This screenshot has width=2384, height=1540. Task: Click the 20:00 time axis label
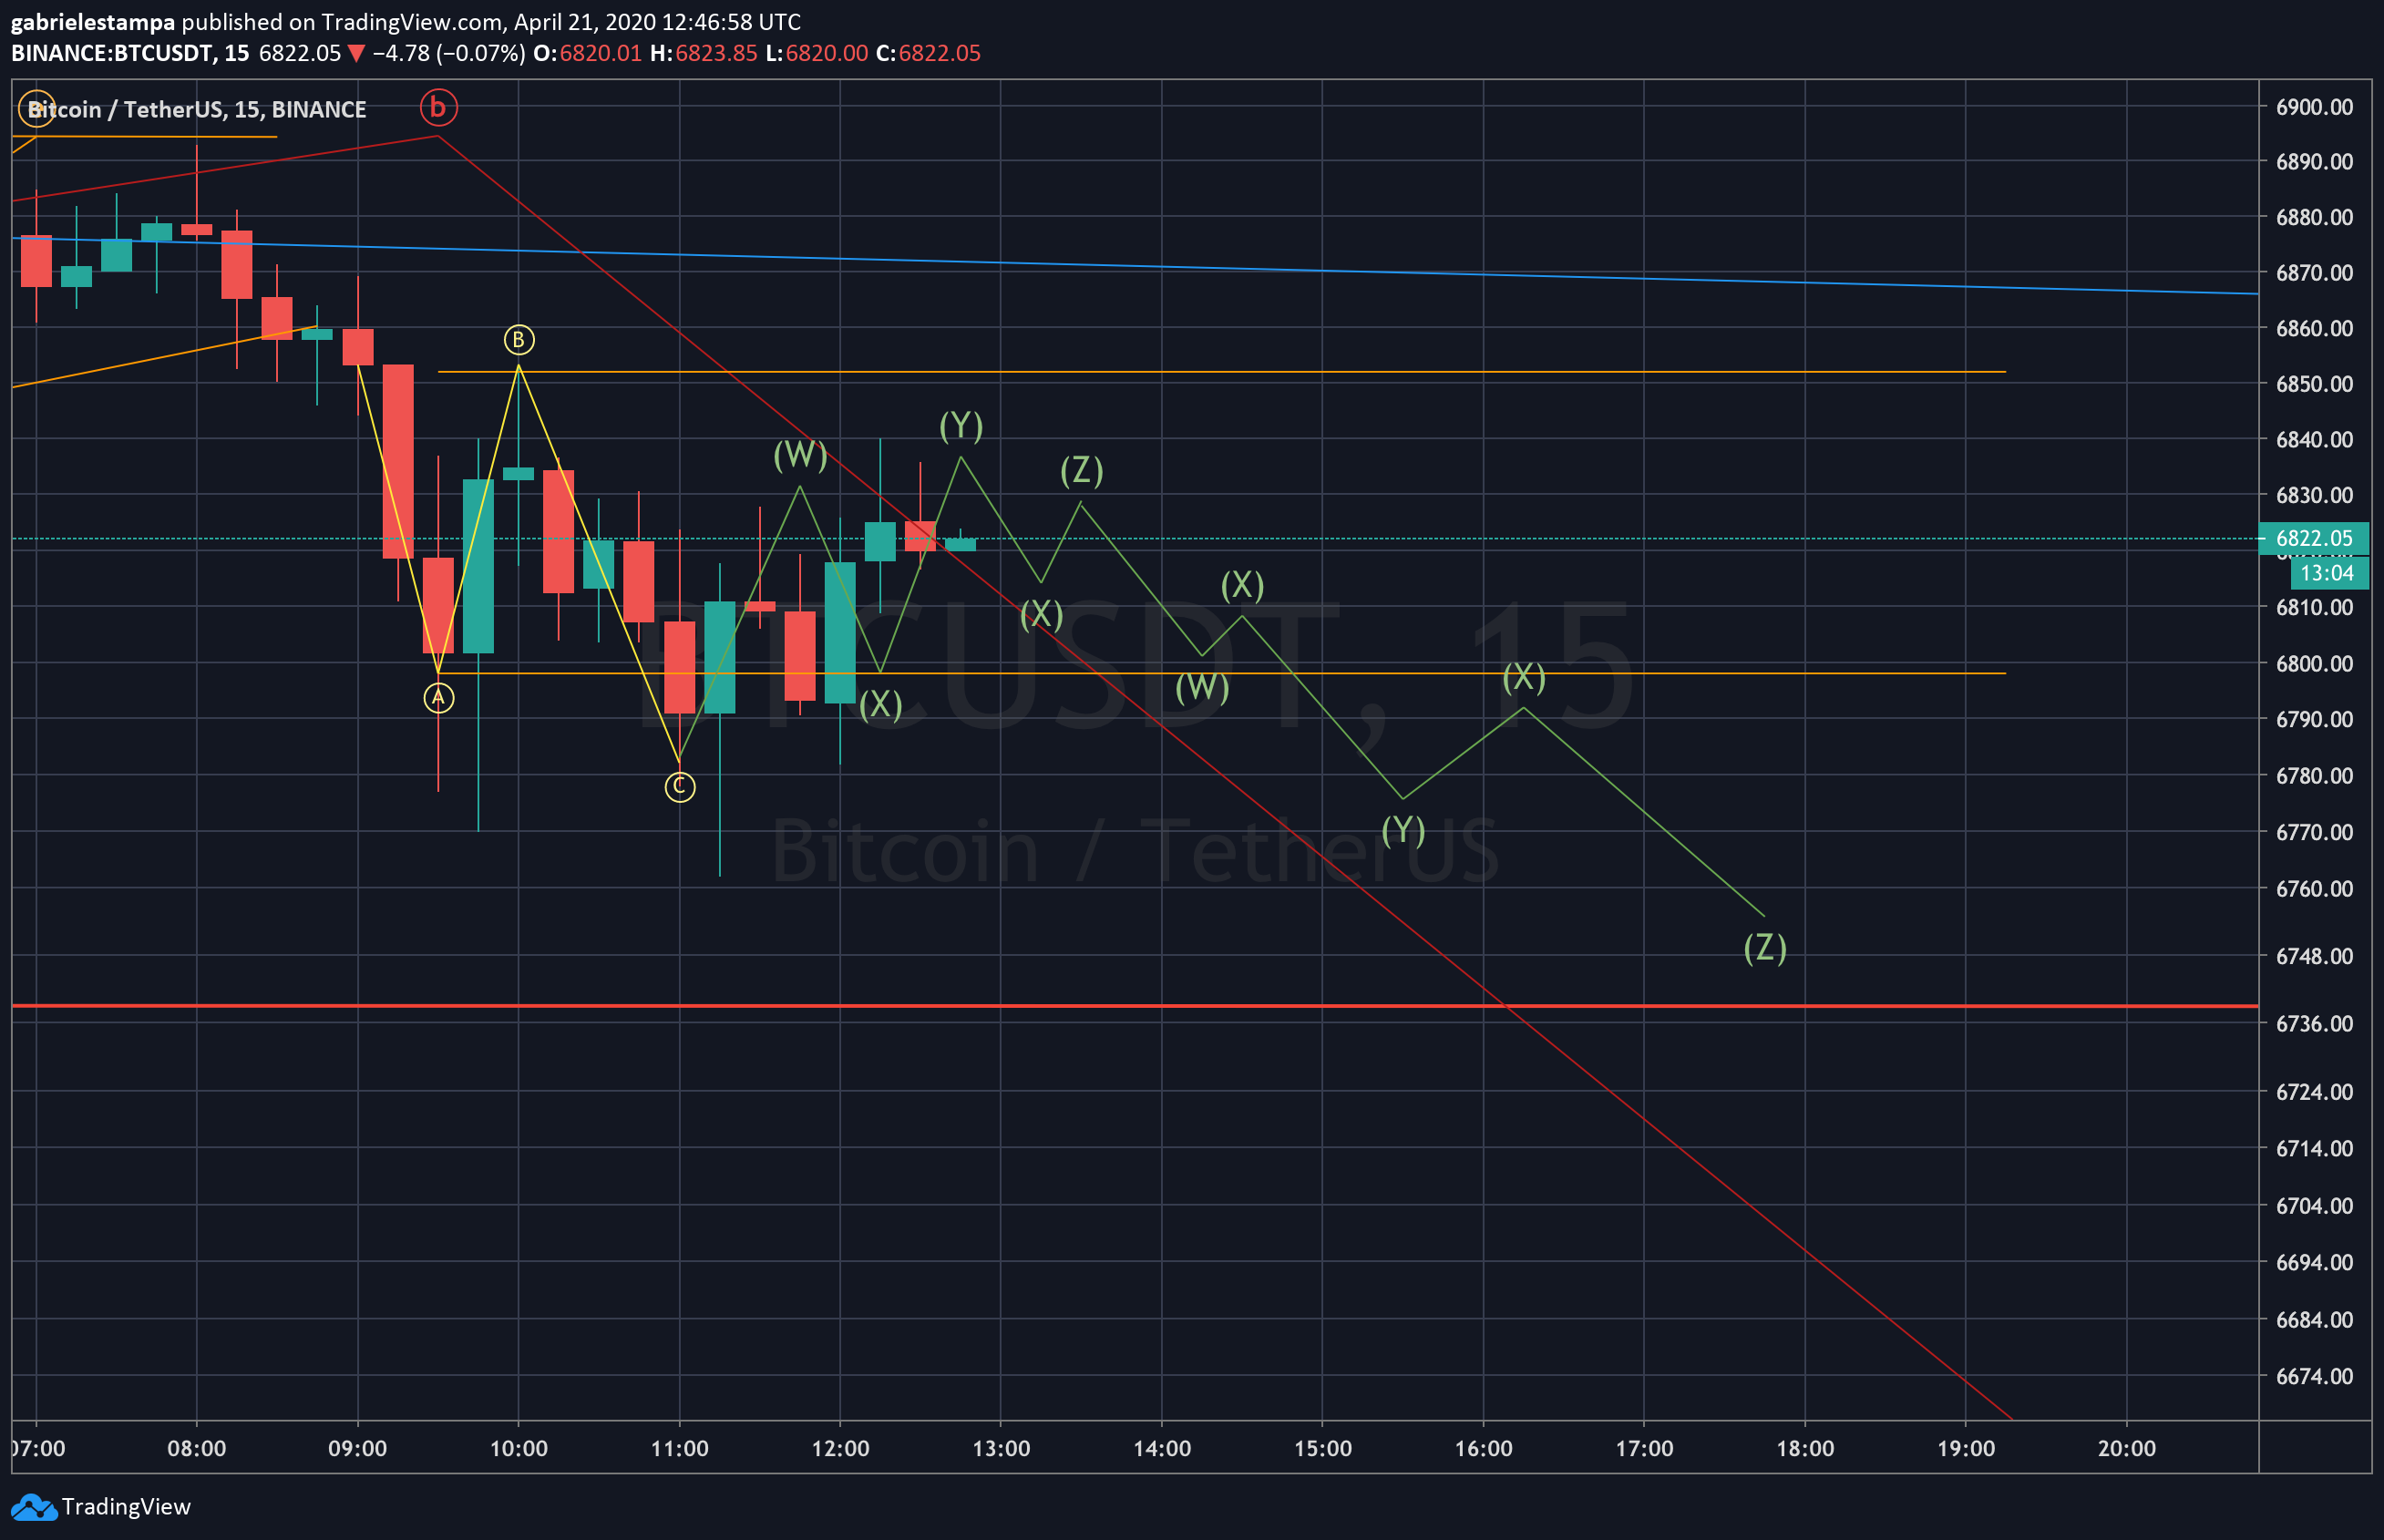2127,1448
